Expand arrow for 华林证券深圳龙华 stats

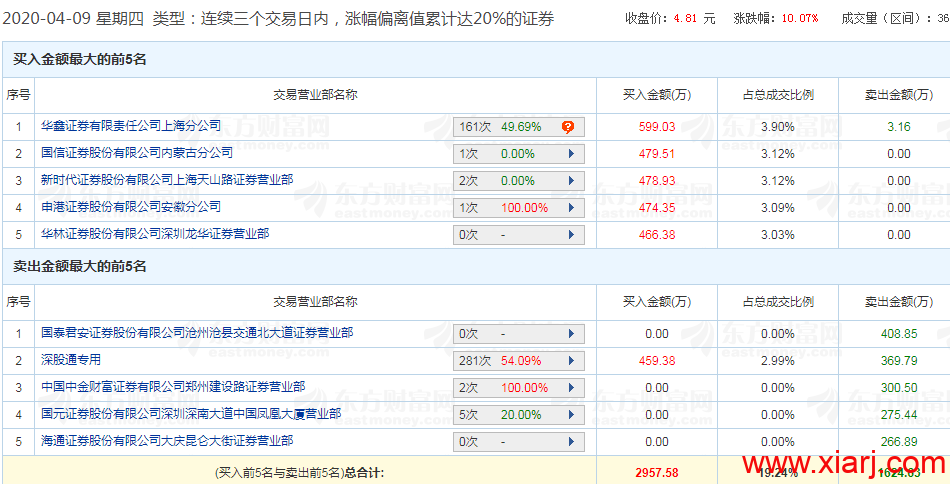tap(571, 234)
